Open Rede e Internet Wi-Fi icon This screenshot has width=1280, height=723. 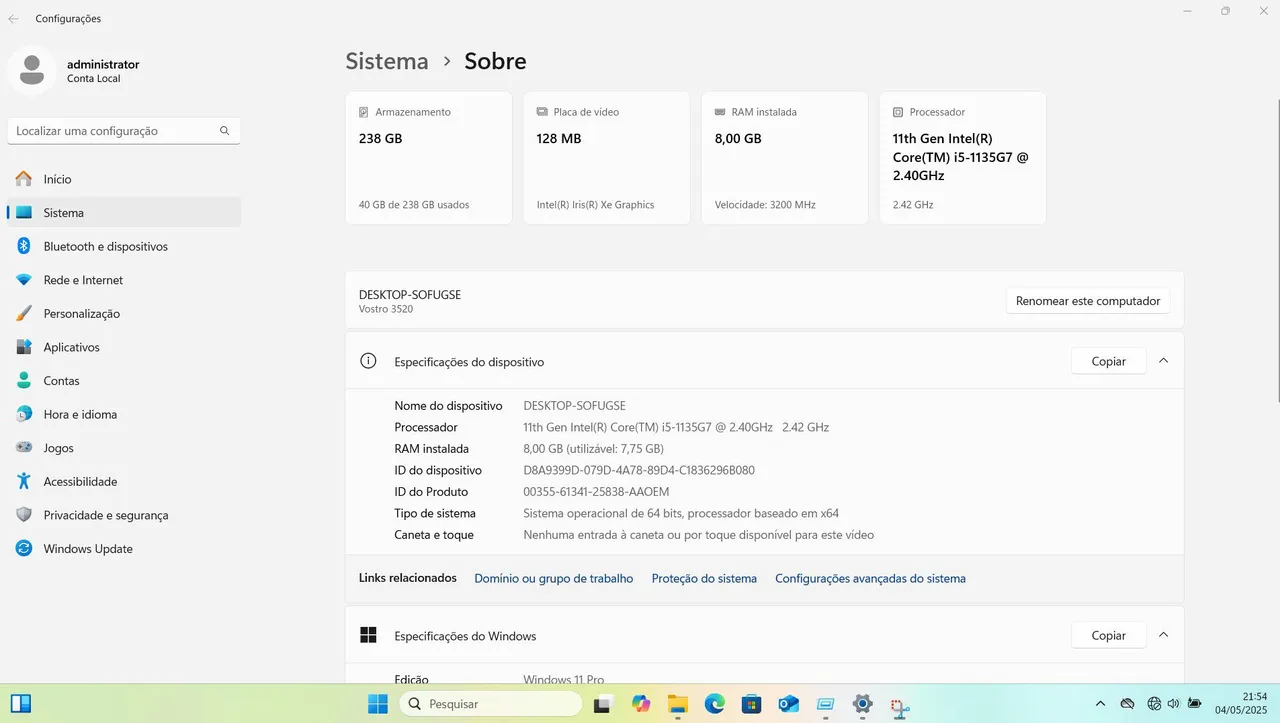click(24, 280)
